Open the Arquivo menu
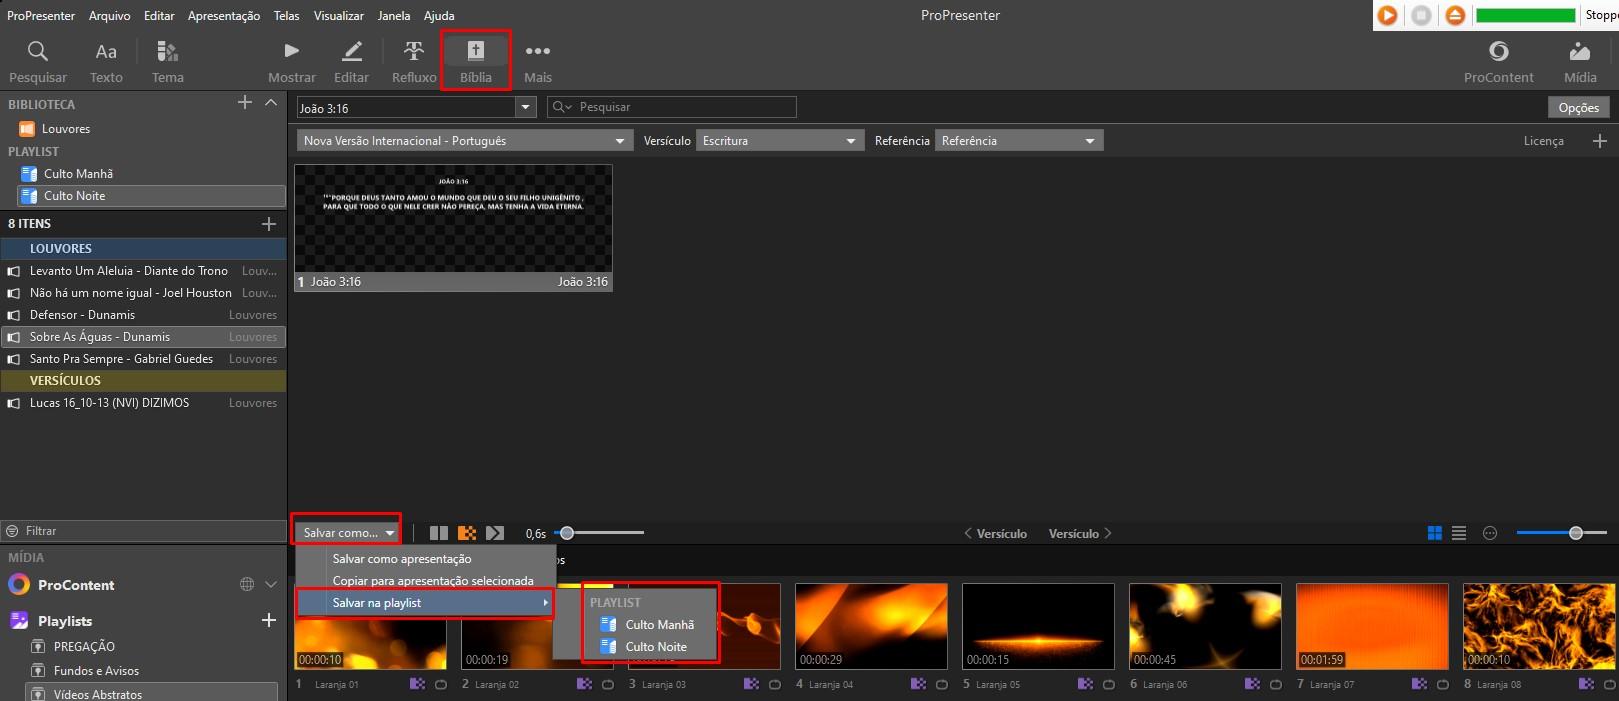The height and width of the screenshot is (701, 1619). click(109, 15)
